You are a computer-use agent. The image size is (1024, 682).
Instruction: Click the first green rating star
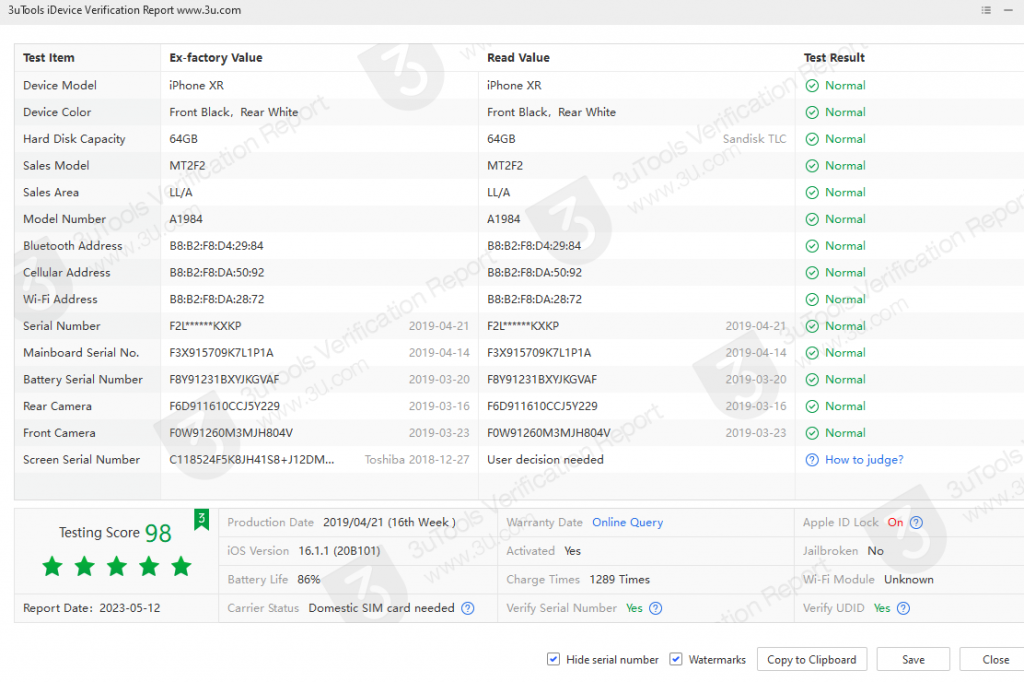tap(53, 566)
